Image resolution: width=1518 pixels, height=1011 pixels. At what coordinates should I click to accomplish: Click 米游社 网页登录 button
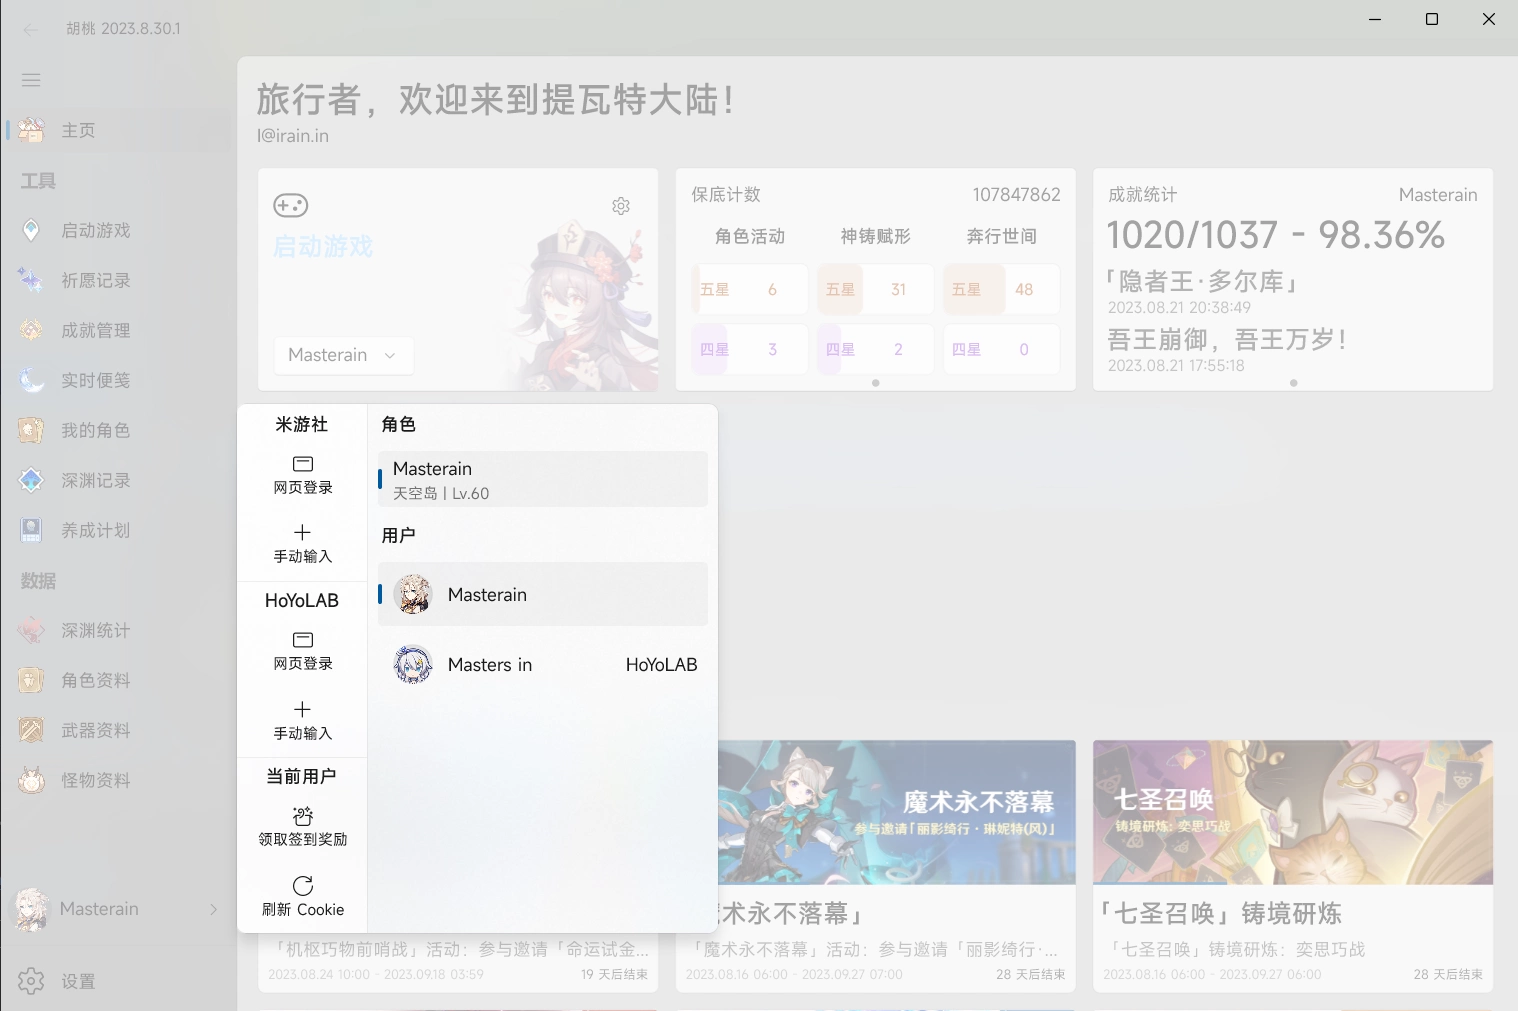coord(303,475)
